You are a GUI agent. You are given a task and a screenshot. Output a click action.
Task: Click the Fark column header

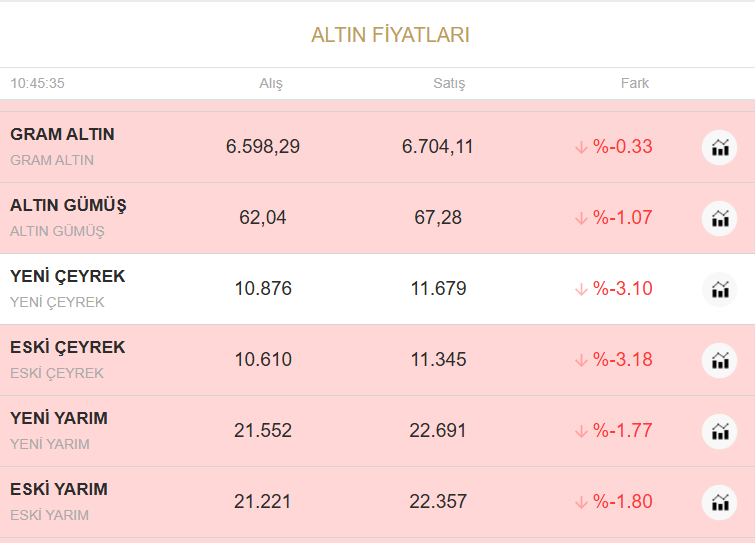tap(635, 83)
